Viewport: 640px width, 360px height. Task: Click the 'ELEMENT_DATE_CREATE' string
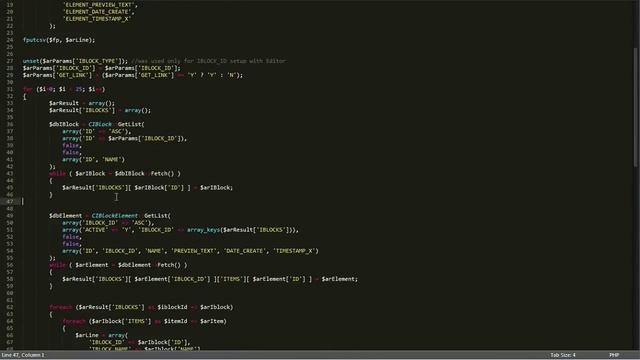(x=97, y=12)
